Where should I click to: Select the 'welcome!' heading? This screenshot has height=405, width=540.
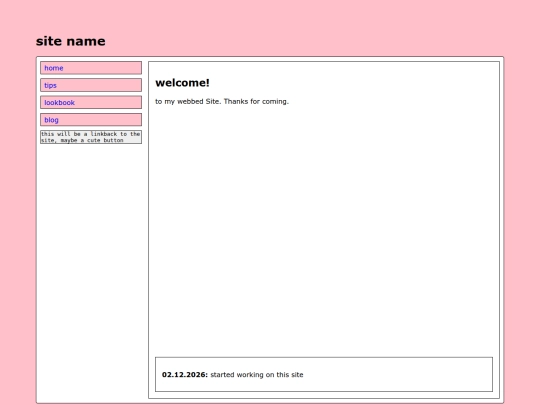(x=182, y=83)
